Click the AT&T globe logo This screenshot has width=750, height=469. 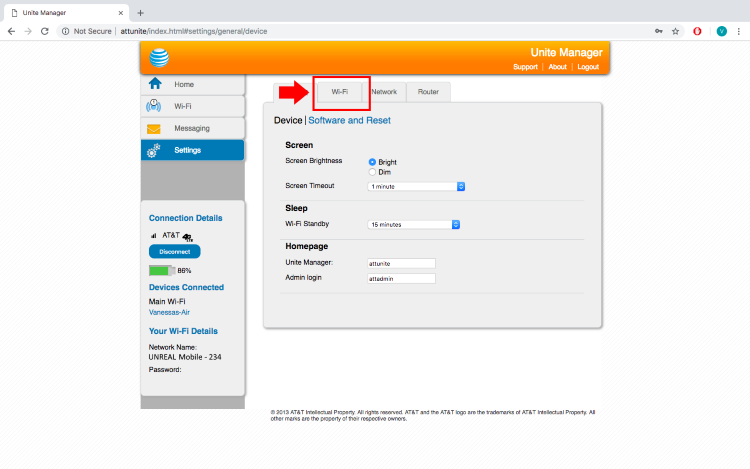[159, 58]
